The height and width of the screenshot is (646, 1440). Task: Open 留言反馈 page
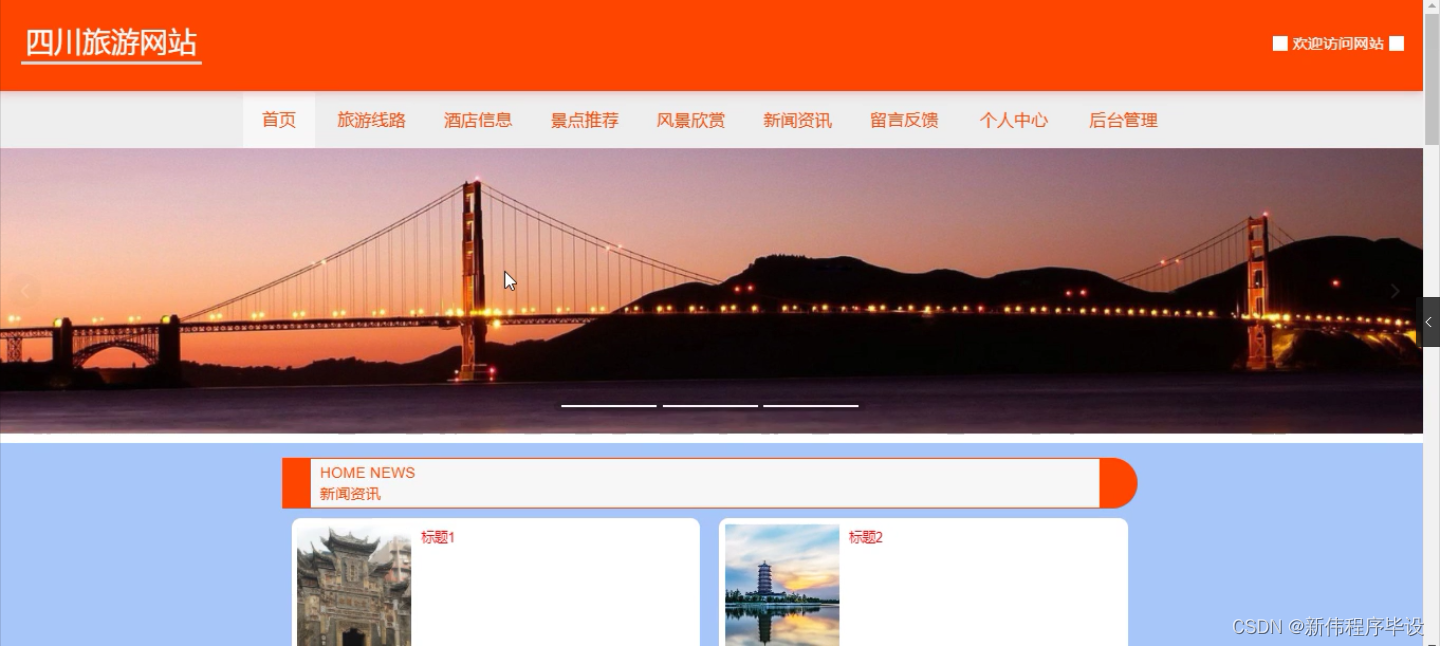tap(904, 120)
